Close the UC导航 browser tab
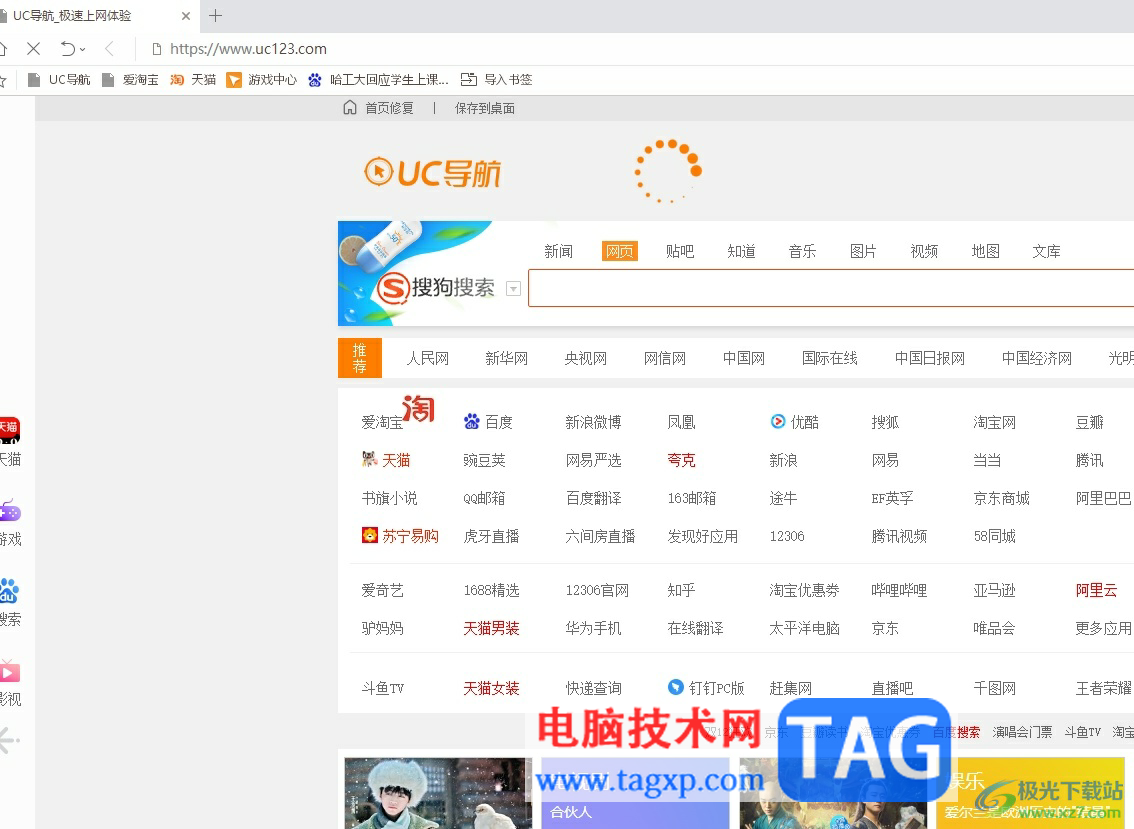This screenshot has width=1134, height=829. [x=186, y=16]
